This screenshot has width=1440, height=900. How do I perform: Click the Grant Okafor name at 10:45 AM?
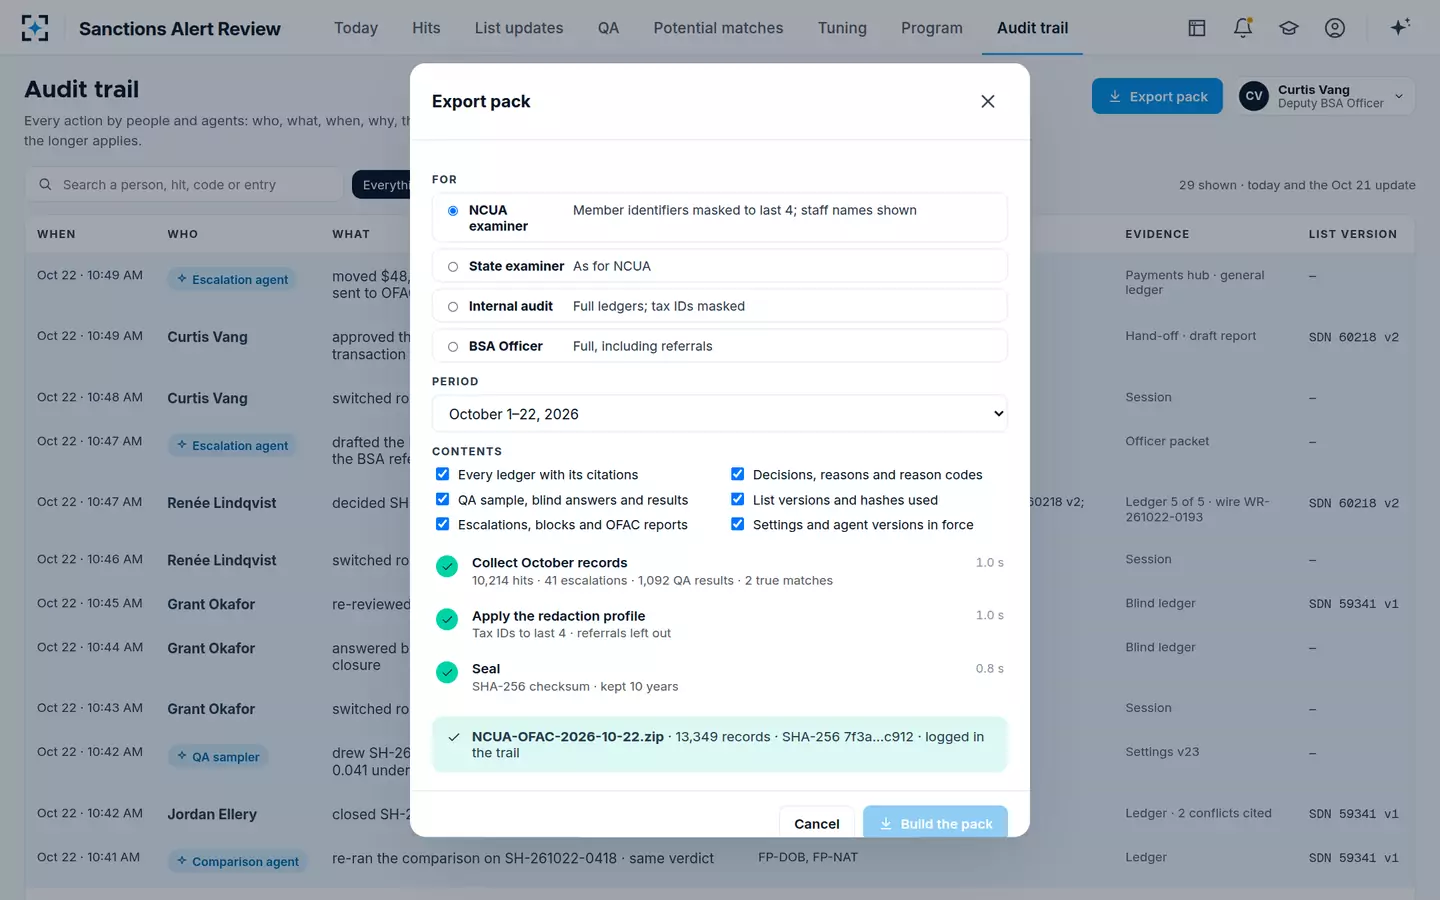tap(211, 604)
